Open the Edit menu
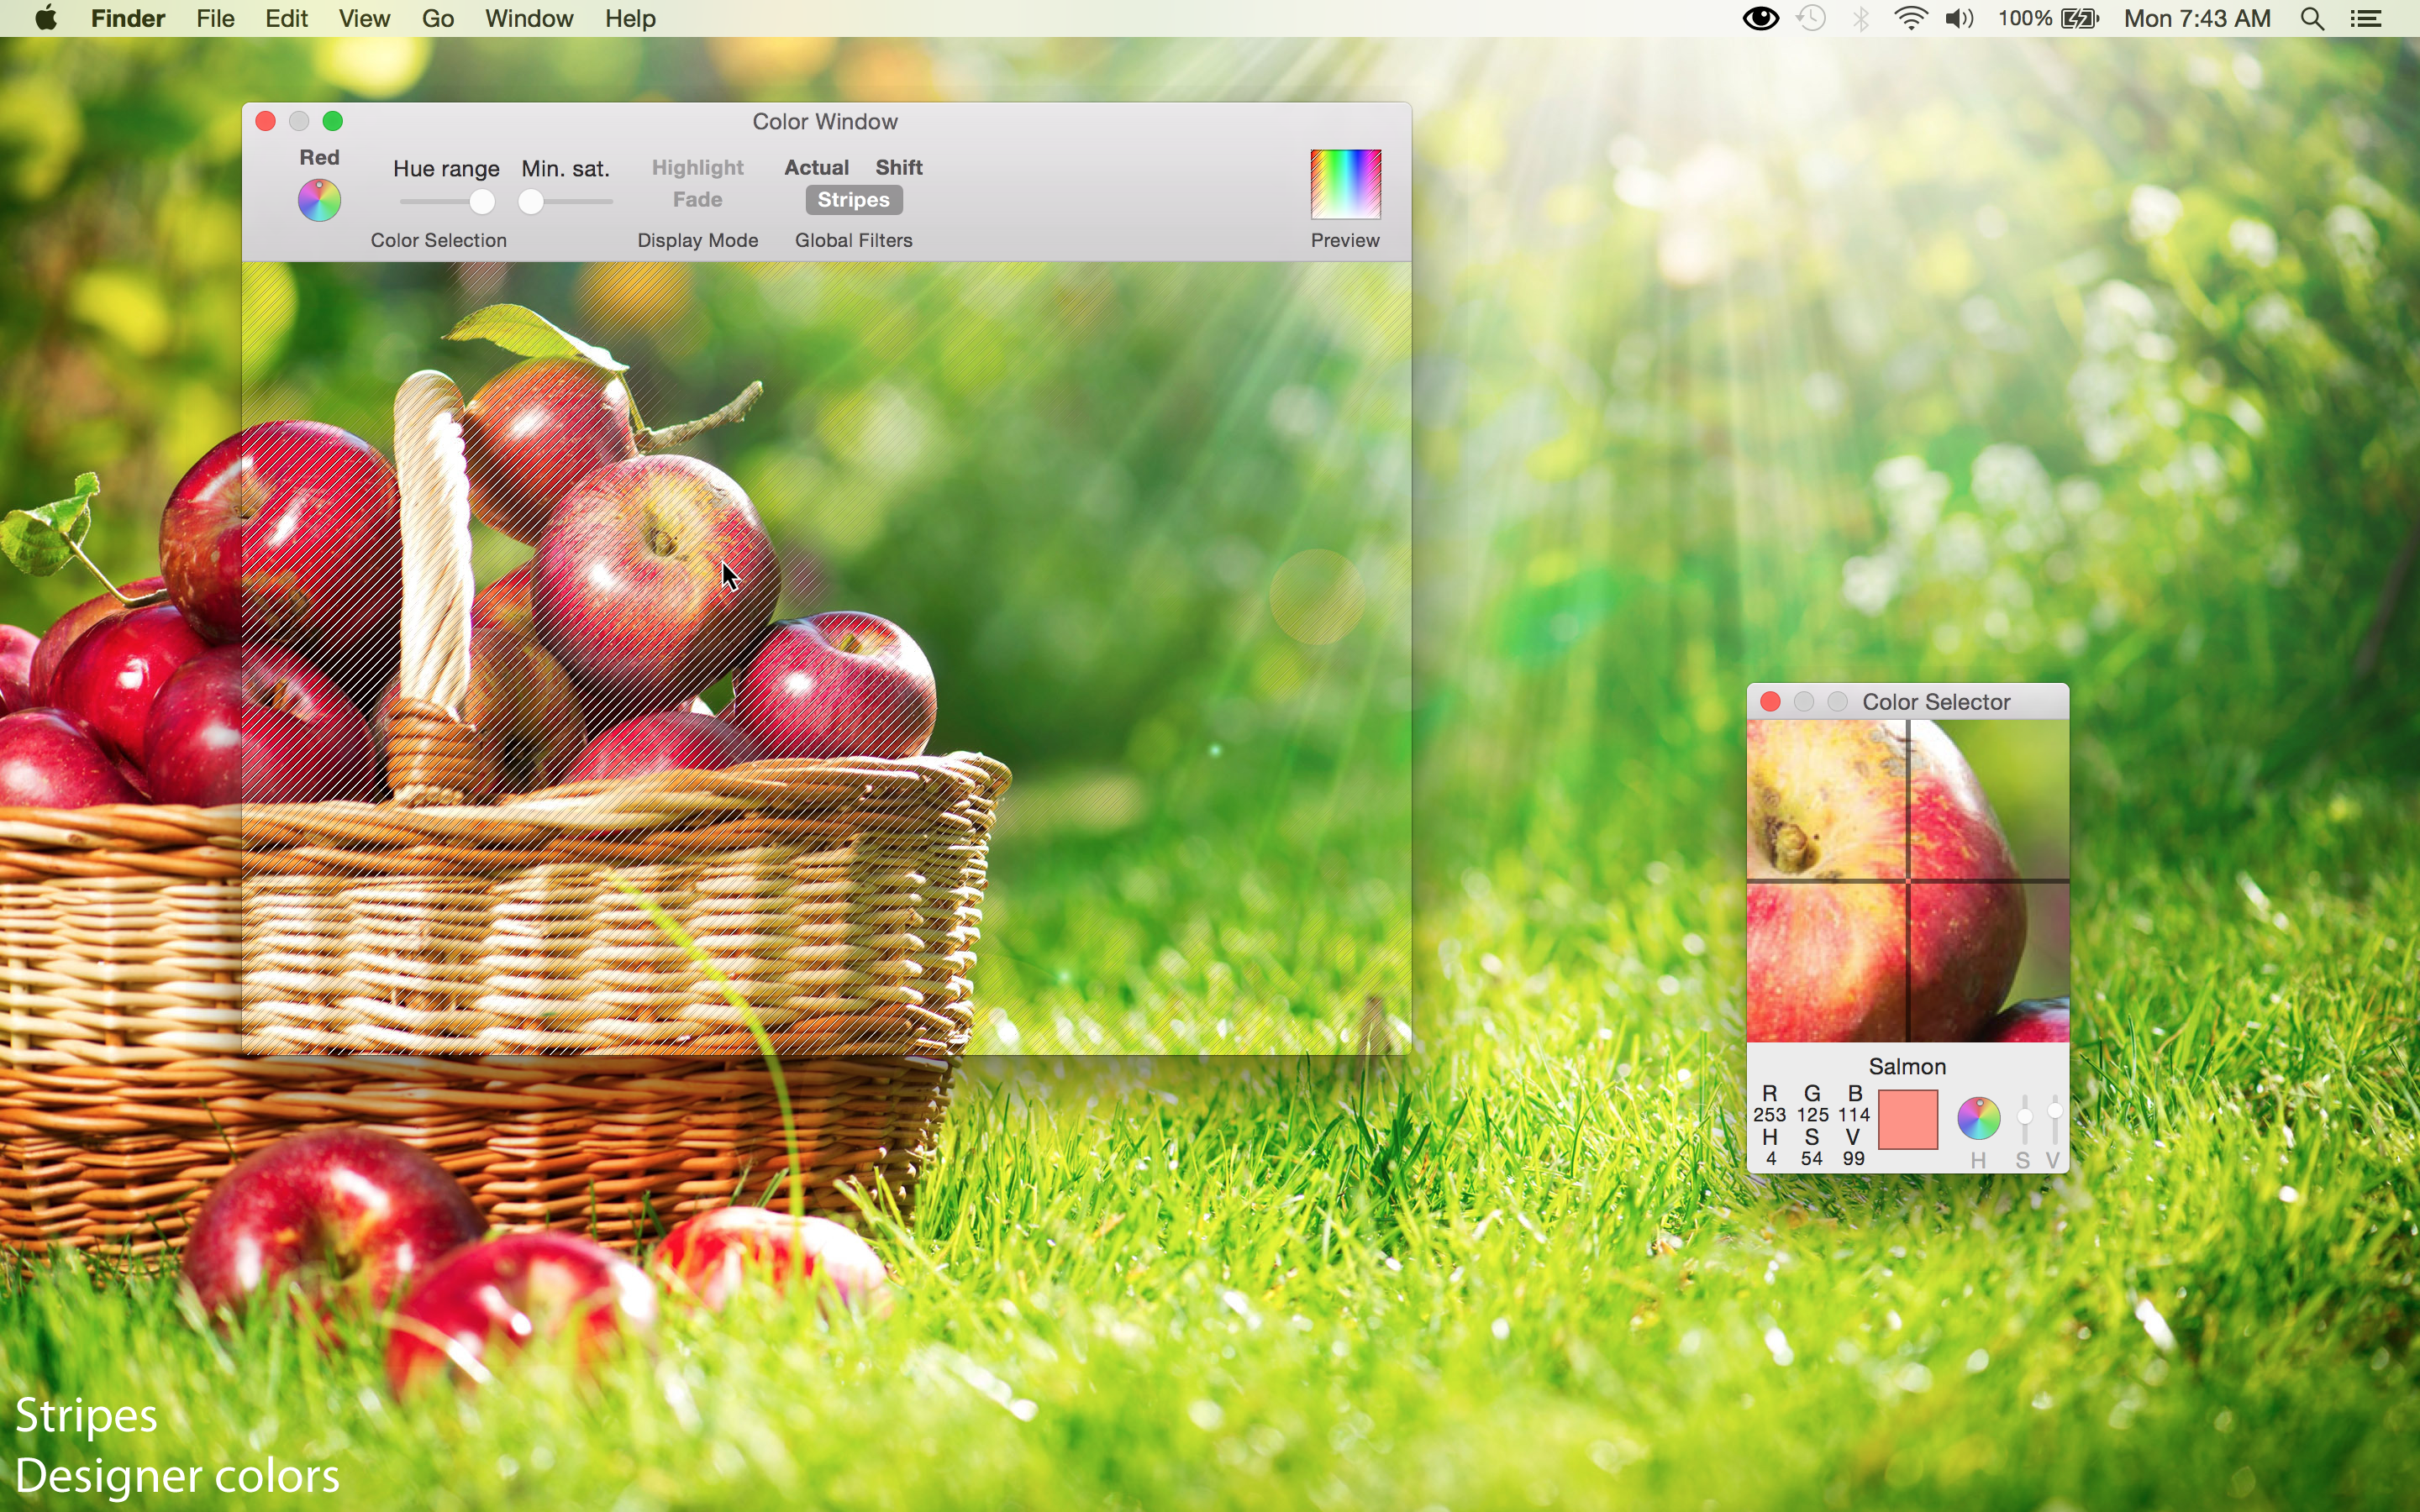This screenshot has height=1512, width=2420. coord(286,18)
